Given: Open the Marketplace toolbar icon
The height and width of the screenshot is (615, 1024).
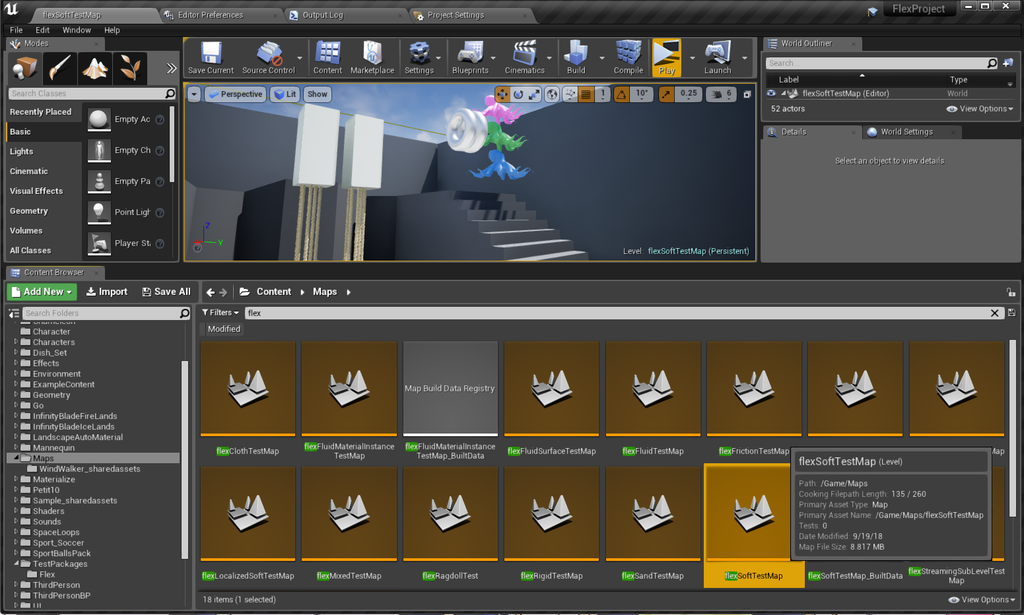Looking at the screenshot, I should tap(372, 57).
